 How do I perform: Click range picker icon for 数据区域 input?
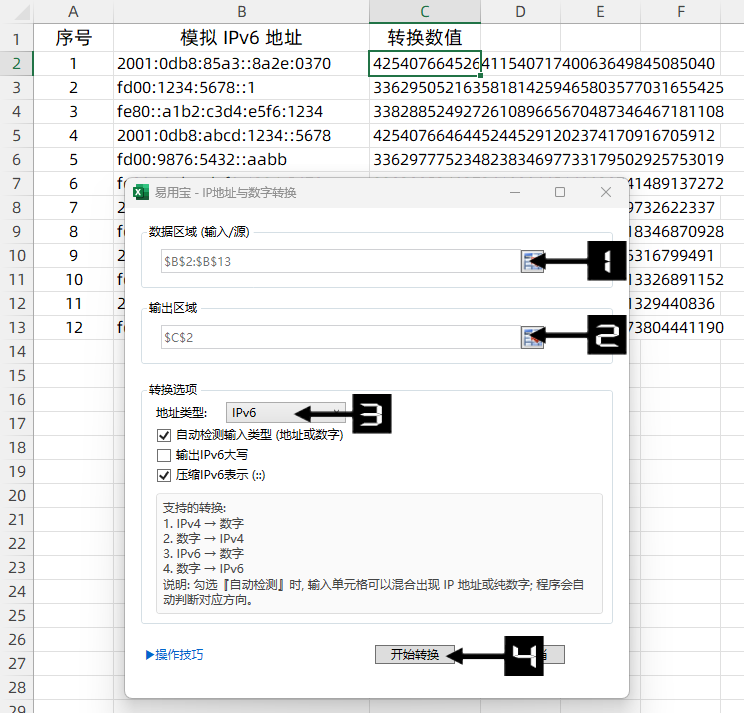[x=531, y=261]
